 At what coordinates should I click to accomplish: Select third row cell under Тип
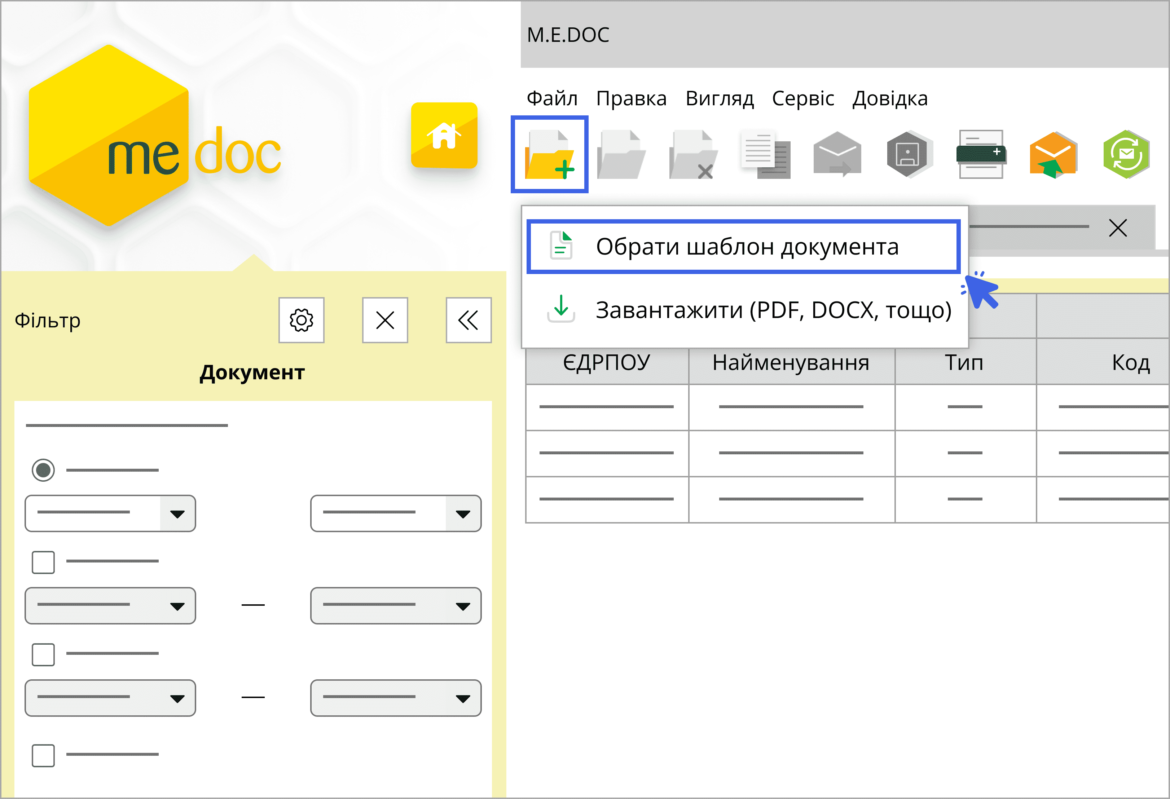coord(965,499)
